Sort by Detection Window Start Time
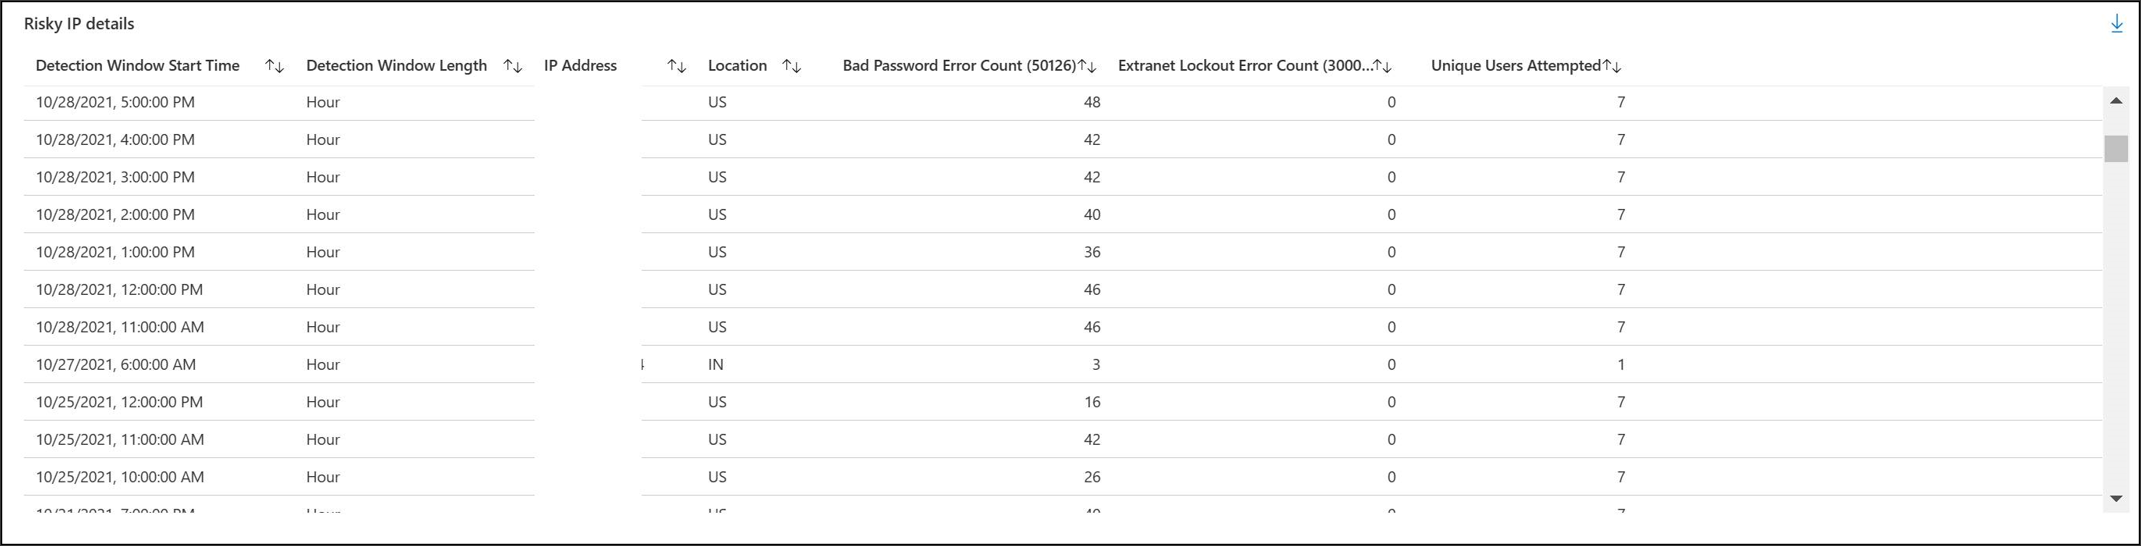The height and width of the screenshot is (546, 2141). 274,66
